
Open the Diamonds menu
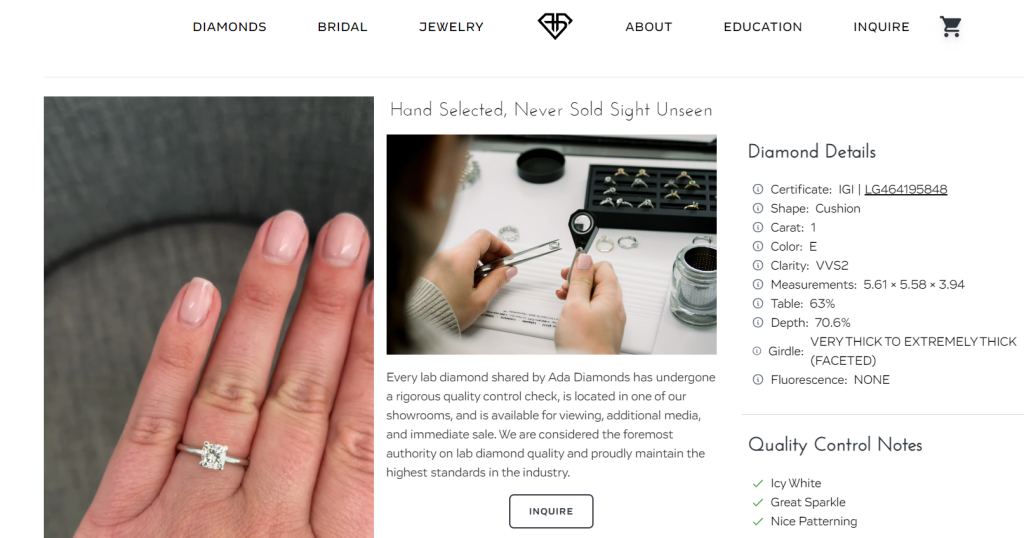tap(229, 27)
